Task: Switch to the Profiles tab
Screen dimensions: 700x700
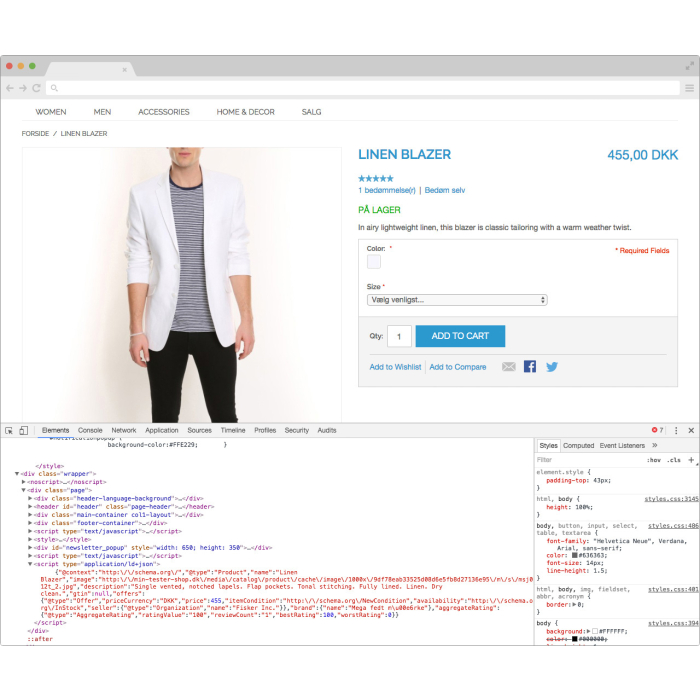Action: 265,430
